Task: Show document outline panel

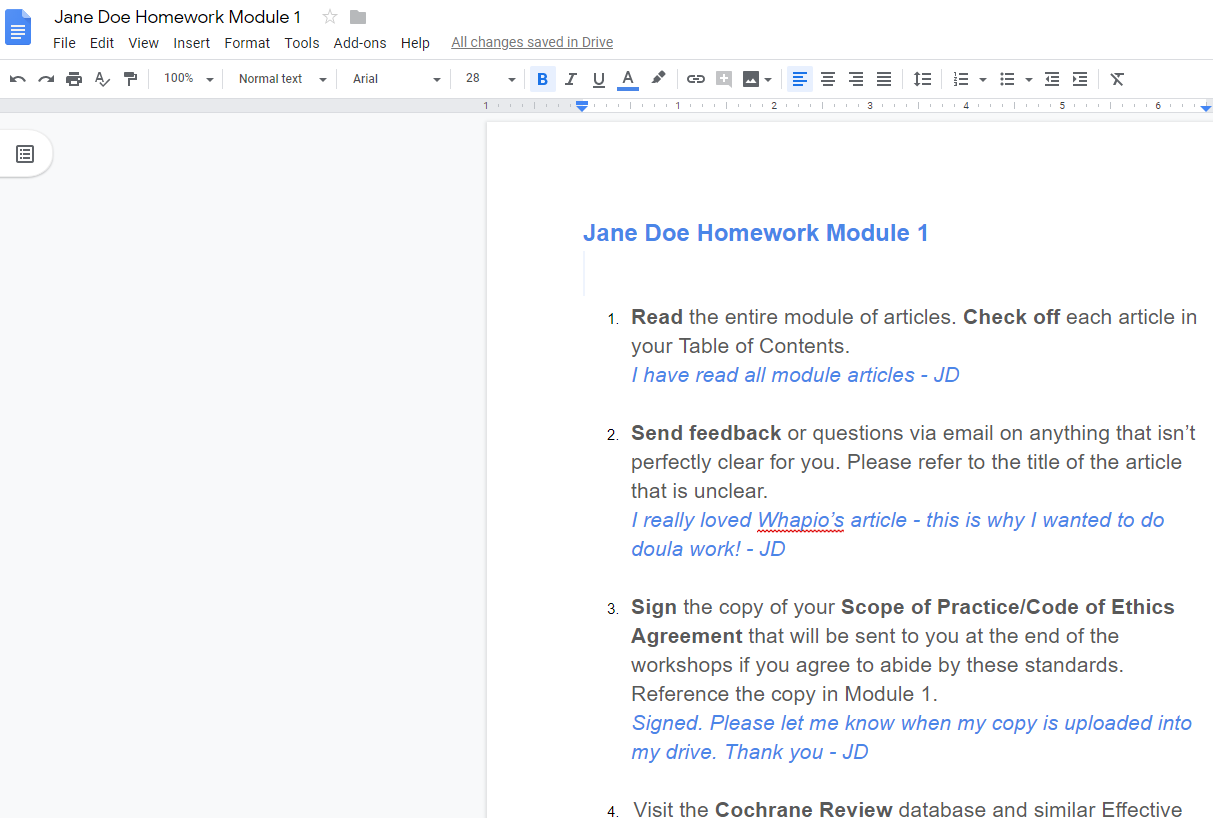Action: (x=25, y=154)
